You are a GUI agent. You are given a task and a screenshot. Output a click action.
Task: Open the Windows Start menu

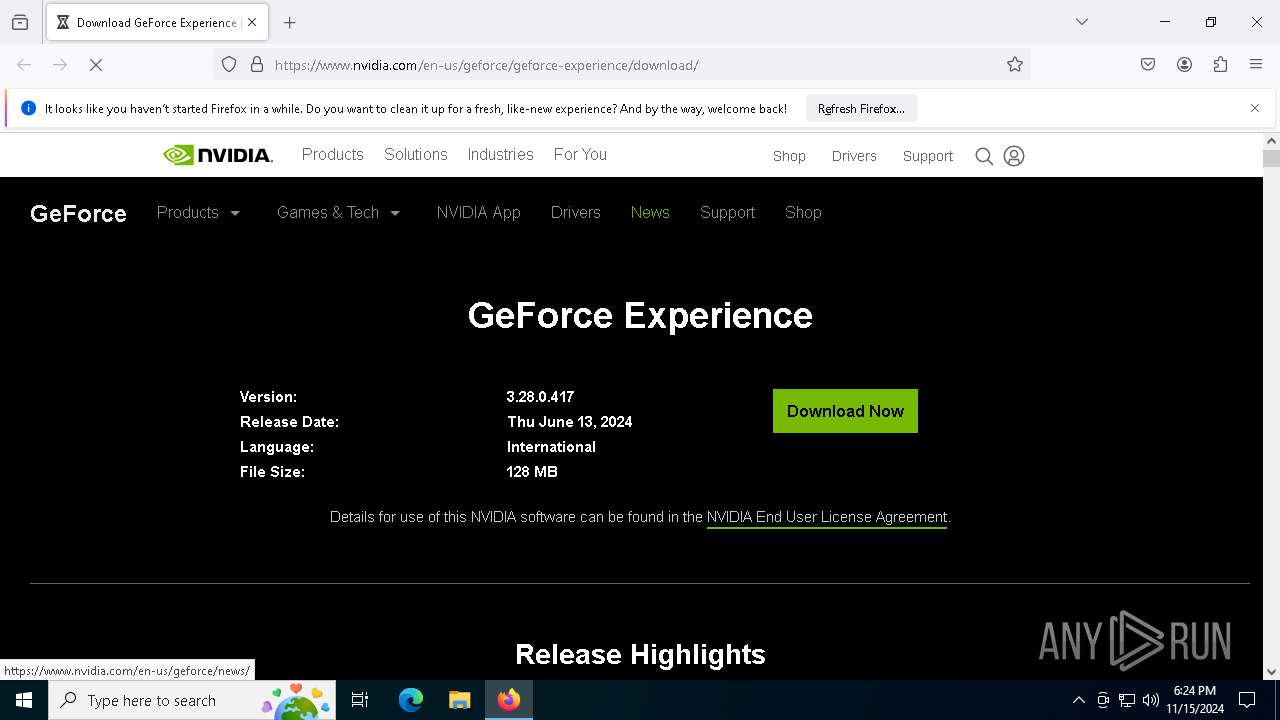coord(24,700)
